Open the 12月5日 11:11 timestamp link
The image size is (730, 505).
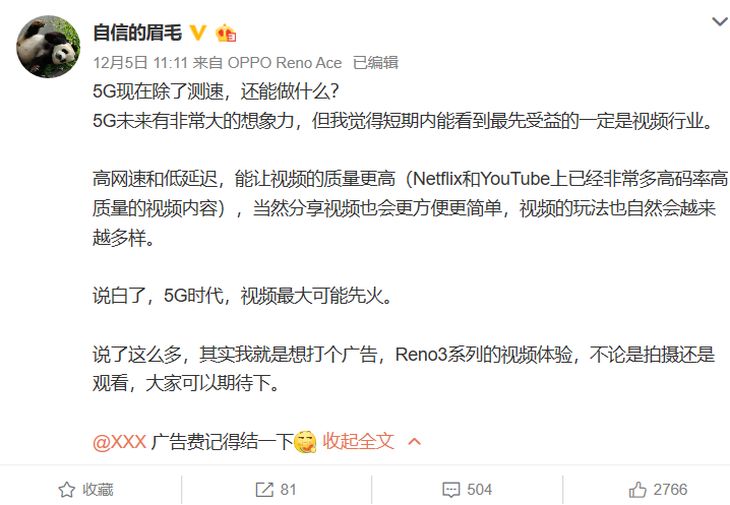pos(140,62)
